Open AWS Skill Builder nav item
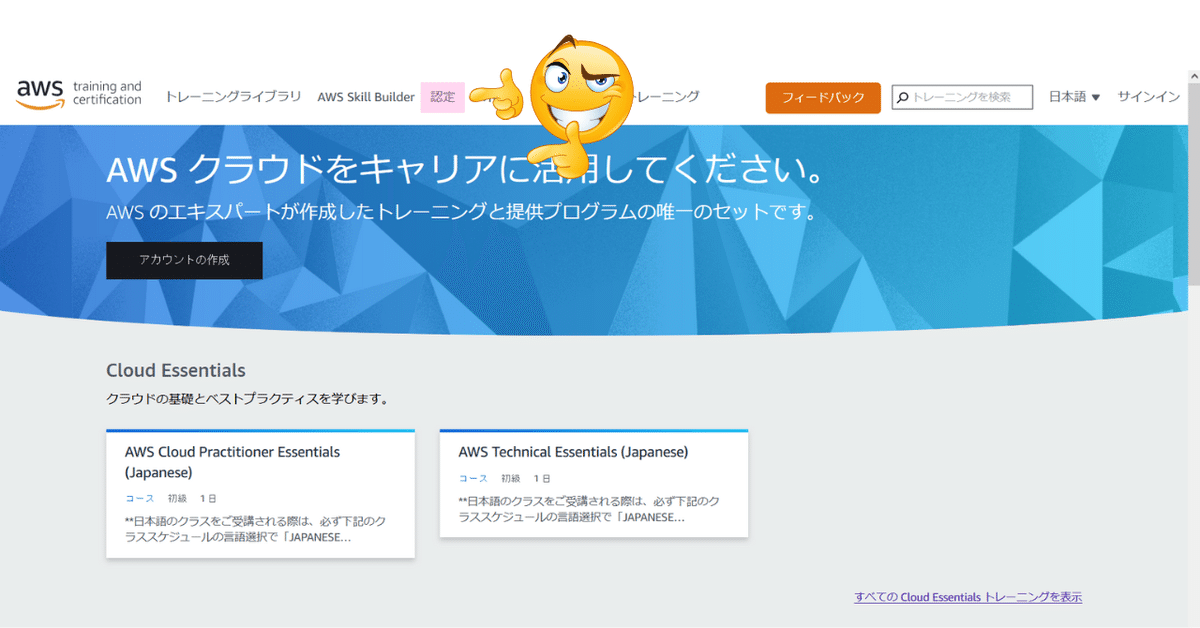This screenshot has width=1200, height=628. click(x=366, y=97)
